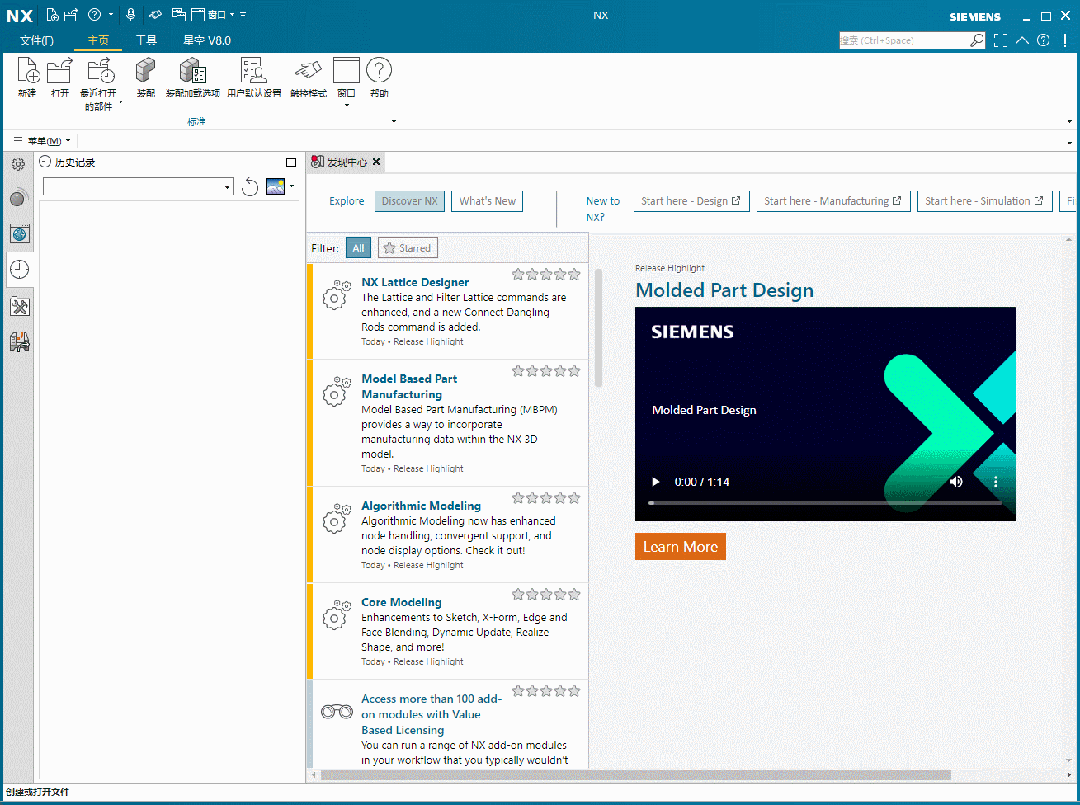Open recently opened parts icon
The width and height of the screenshot is (1080, 805).
coord(100,71)
